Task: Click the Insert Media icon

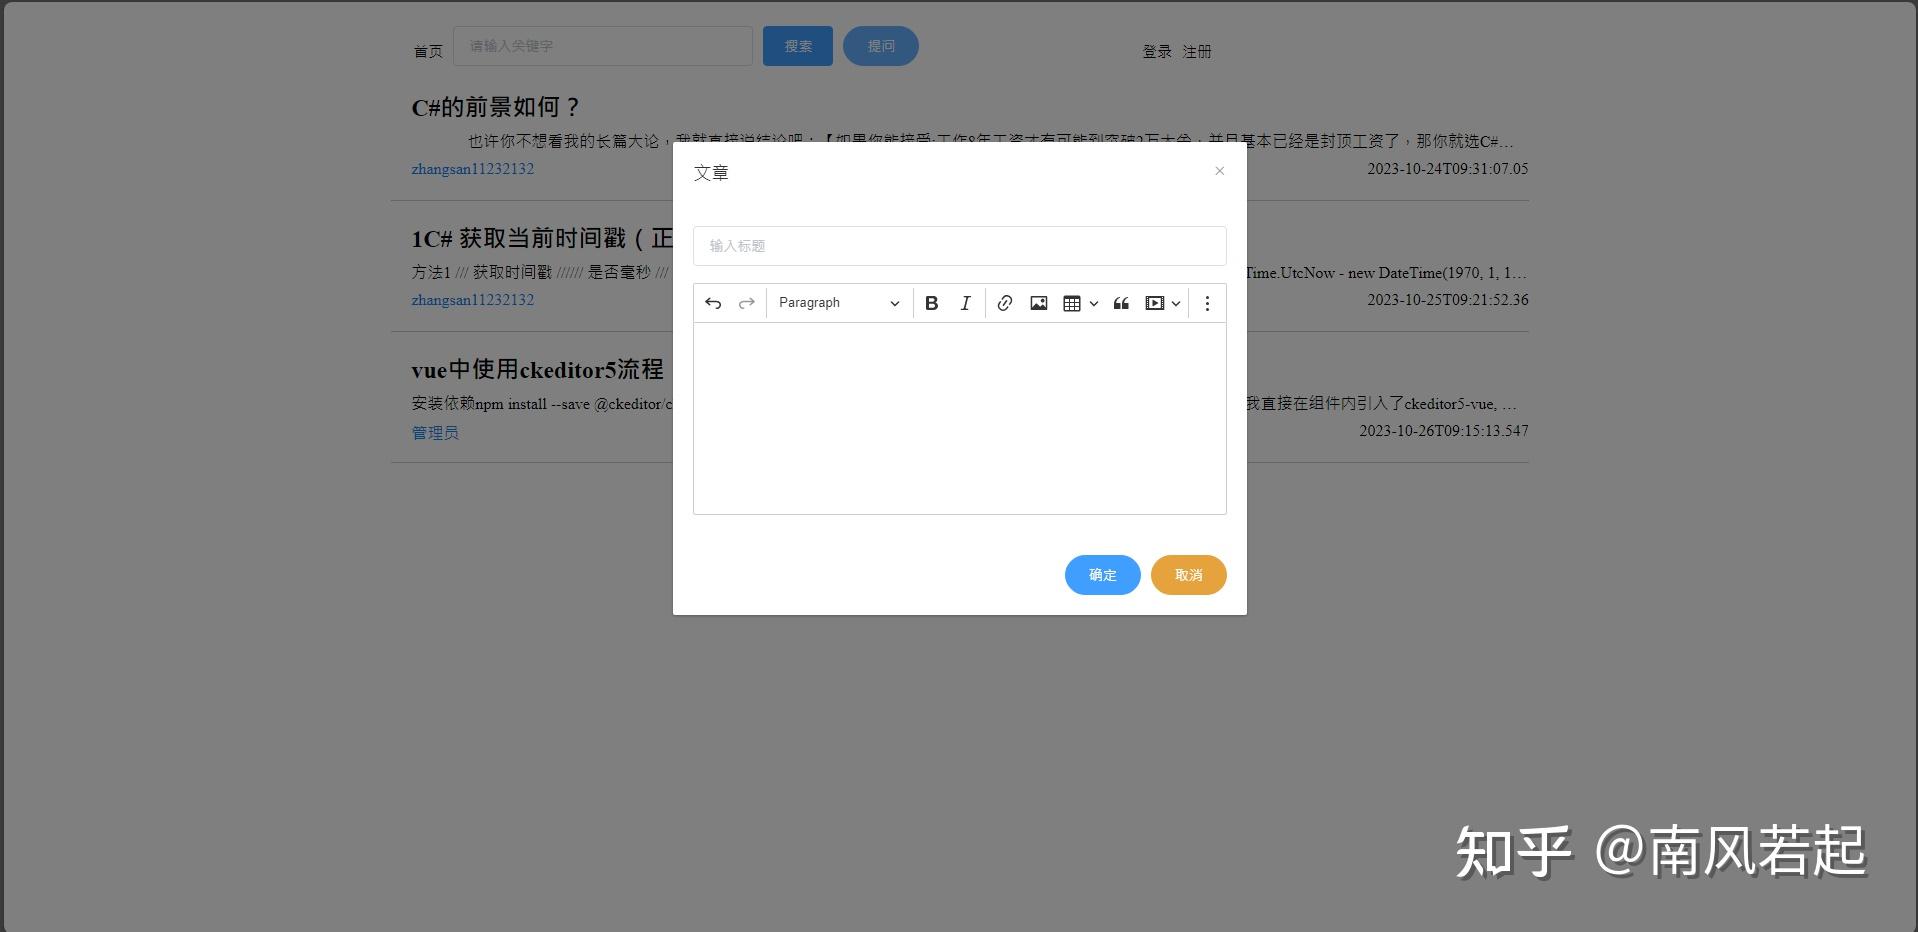Action: 1154,302
